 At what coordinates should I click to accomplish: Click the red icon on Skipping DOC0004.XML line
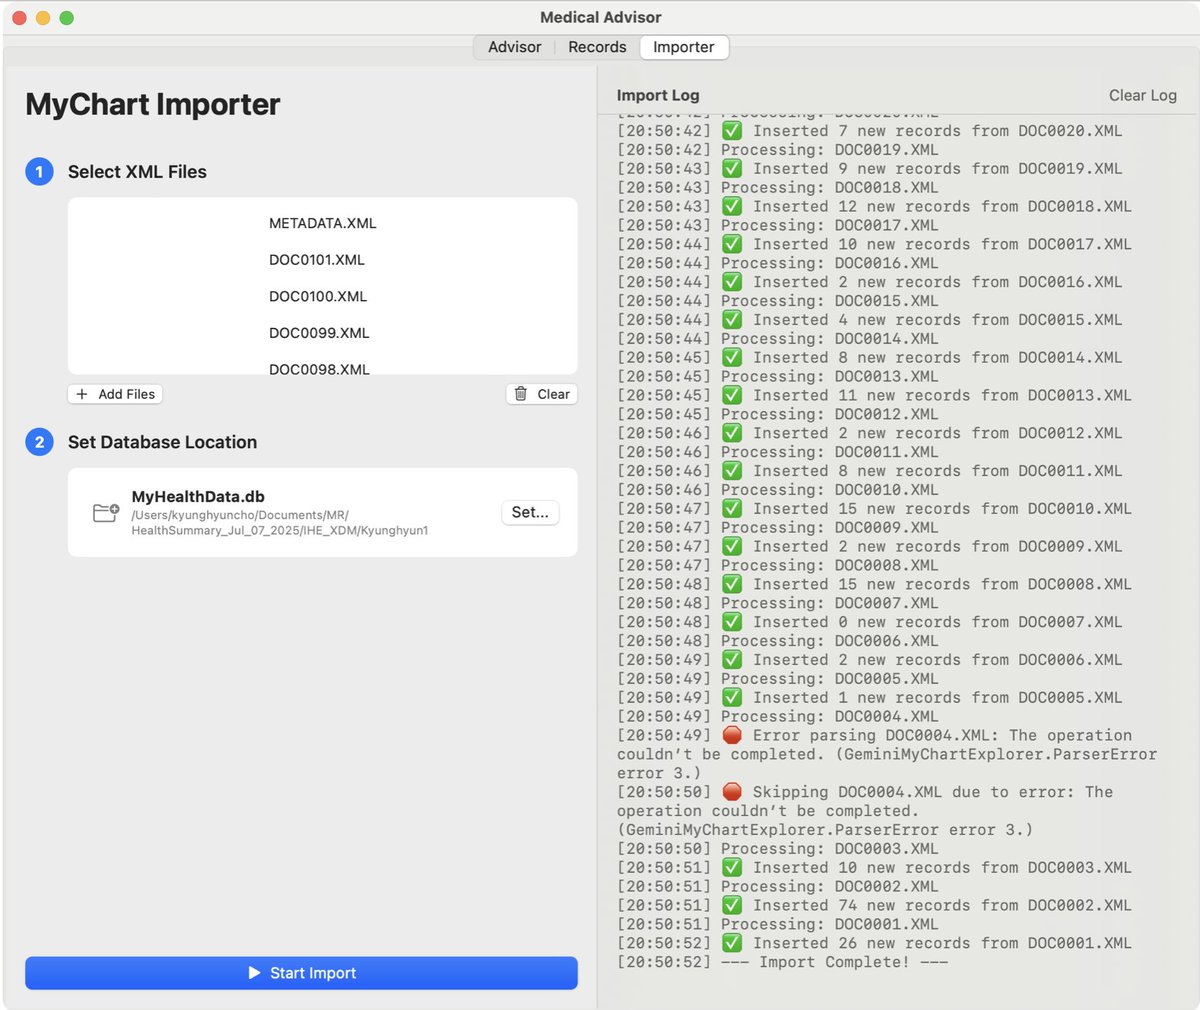point(732,792)
